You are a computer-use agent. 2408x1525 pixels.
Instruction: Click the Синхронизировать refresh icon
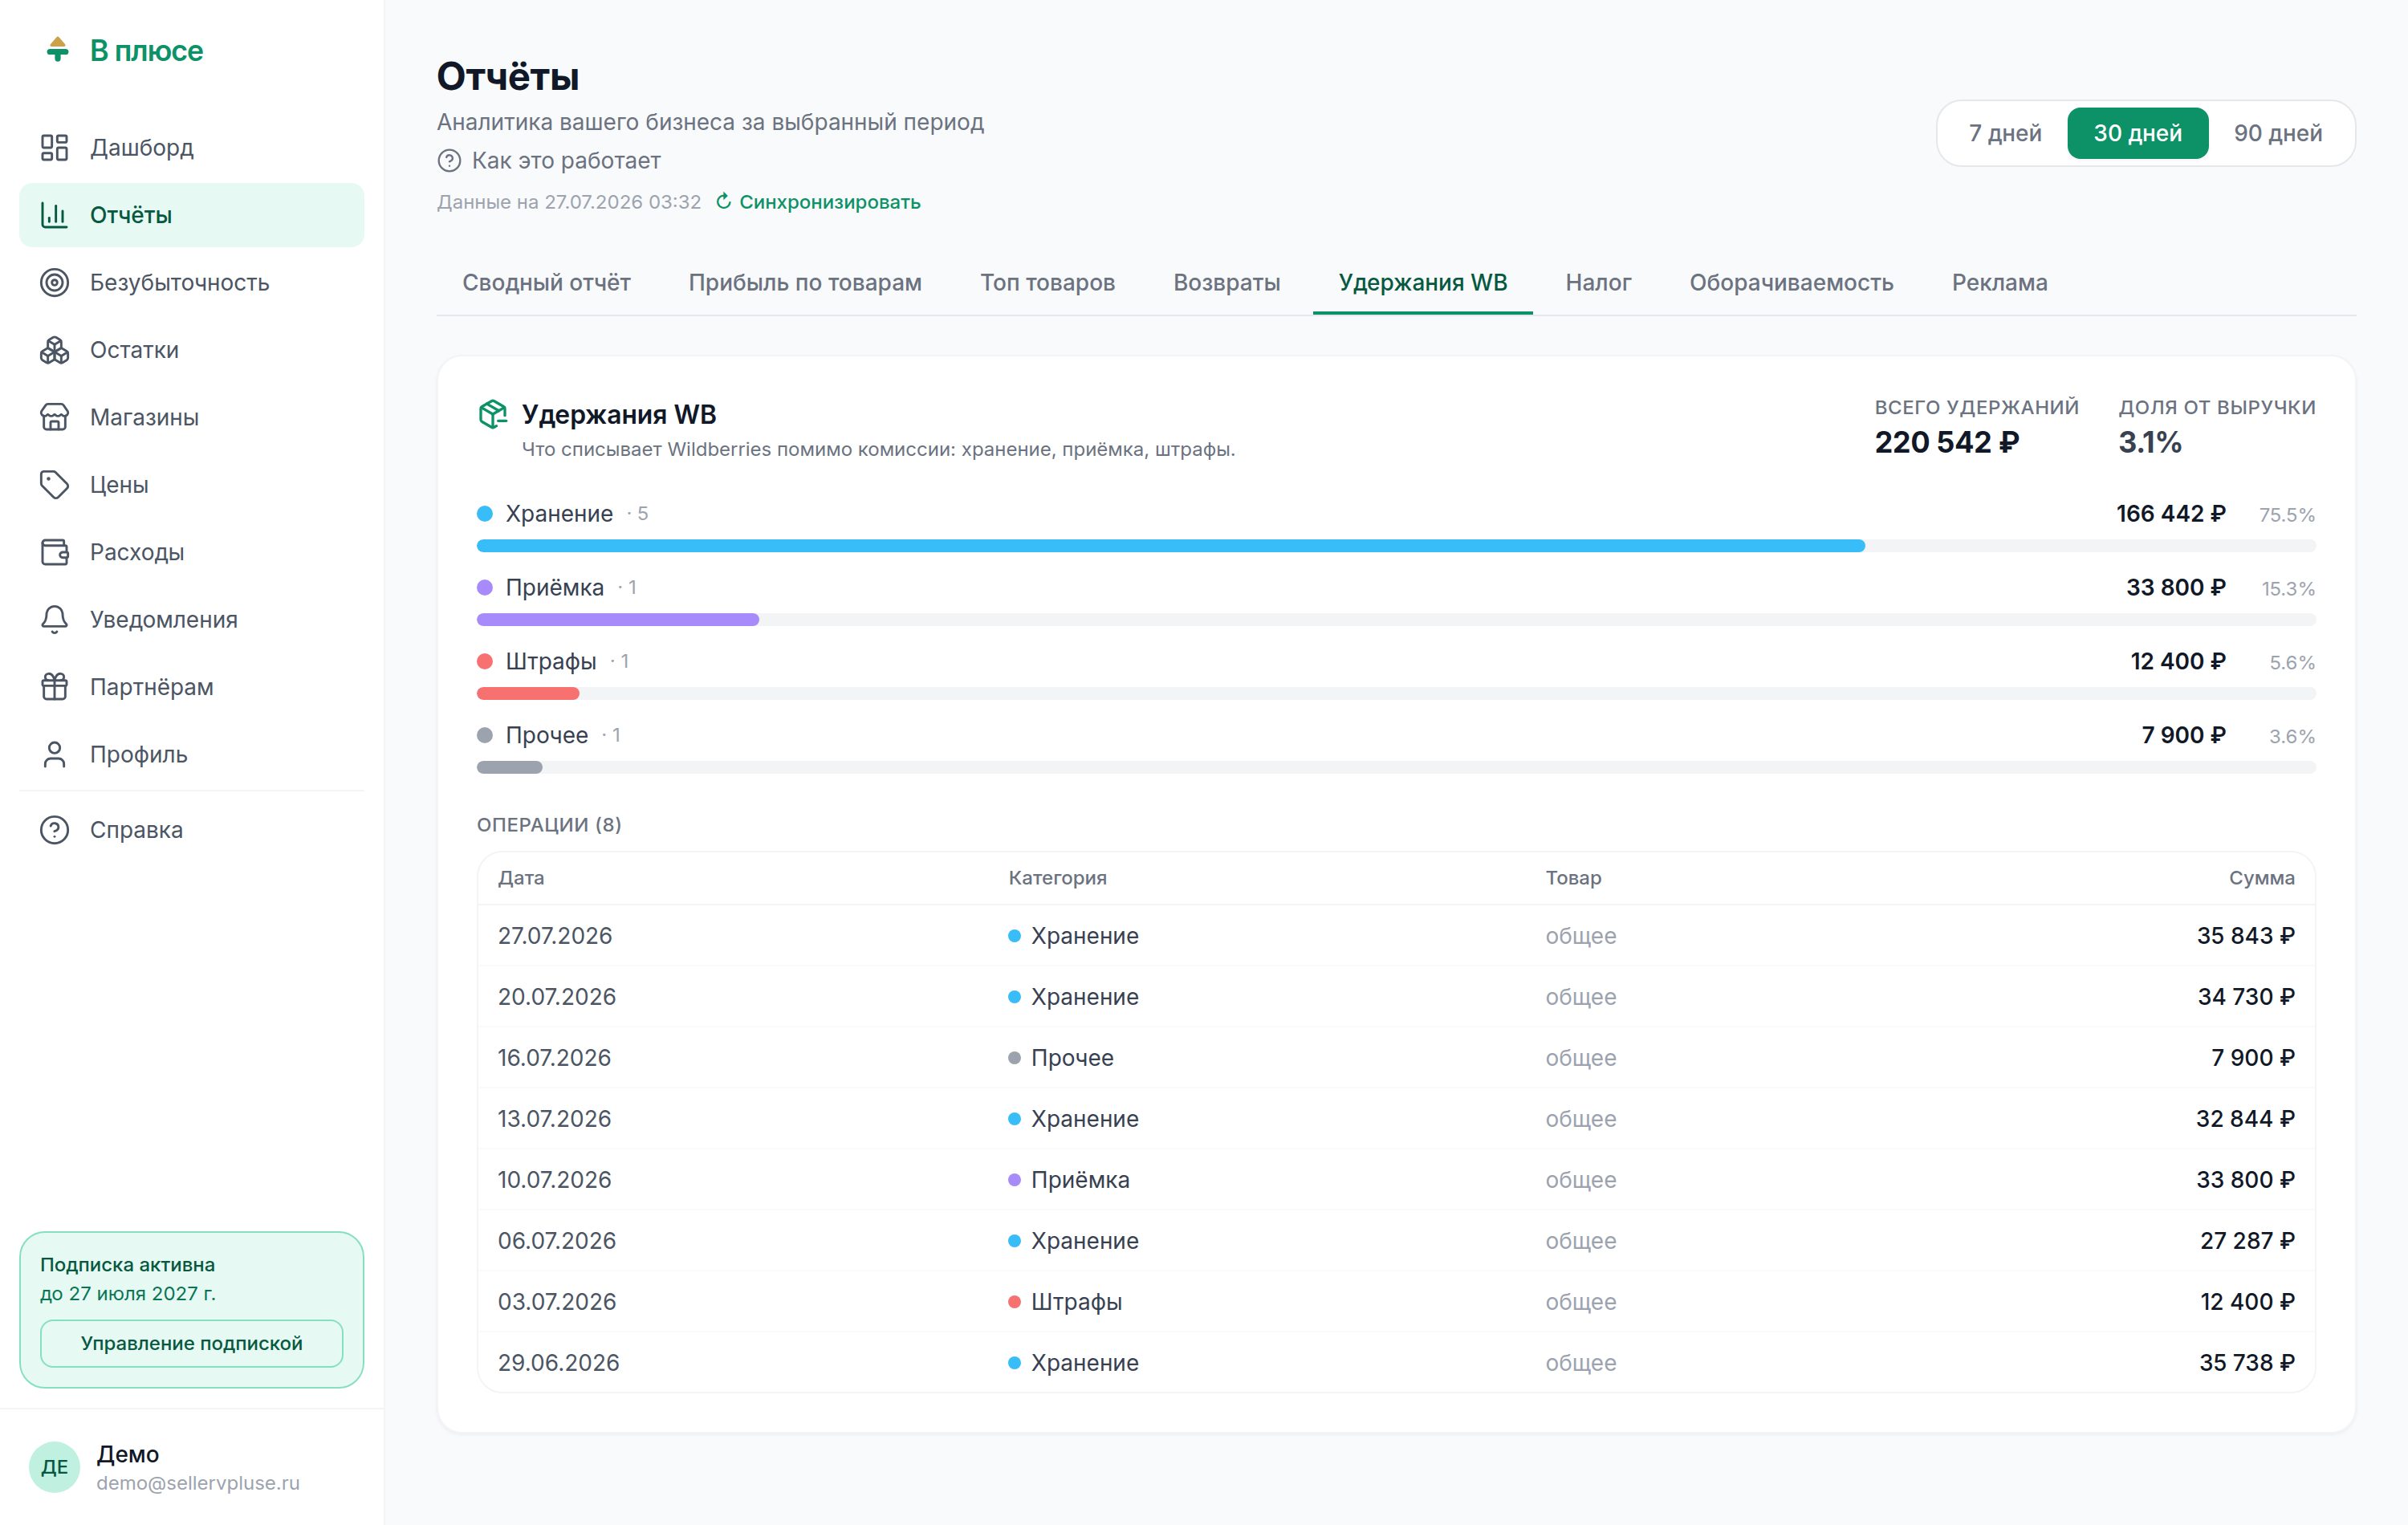point(724,201)
